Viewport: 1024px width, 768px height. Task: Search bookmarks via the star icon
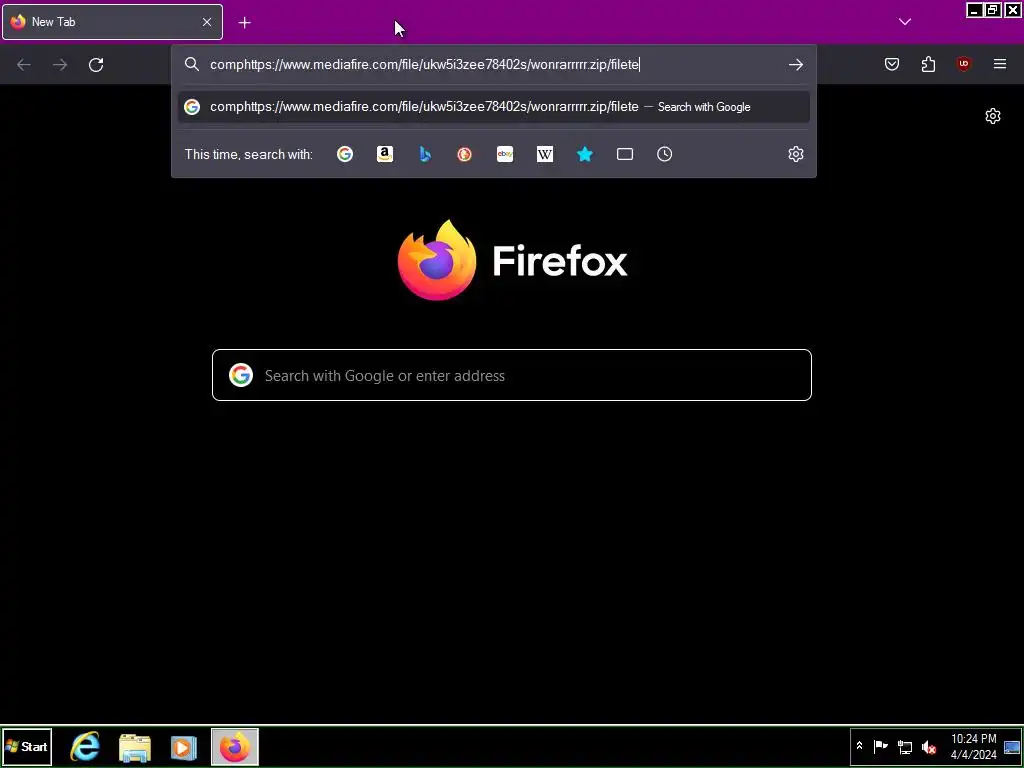point(584,154)
